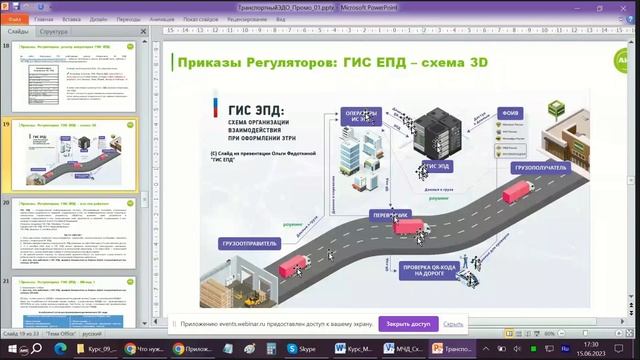This screenshot has width=640, height=360.
Task: Click the thumbnail pane scroll-down arrow
Action: (144, 323)
